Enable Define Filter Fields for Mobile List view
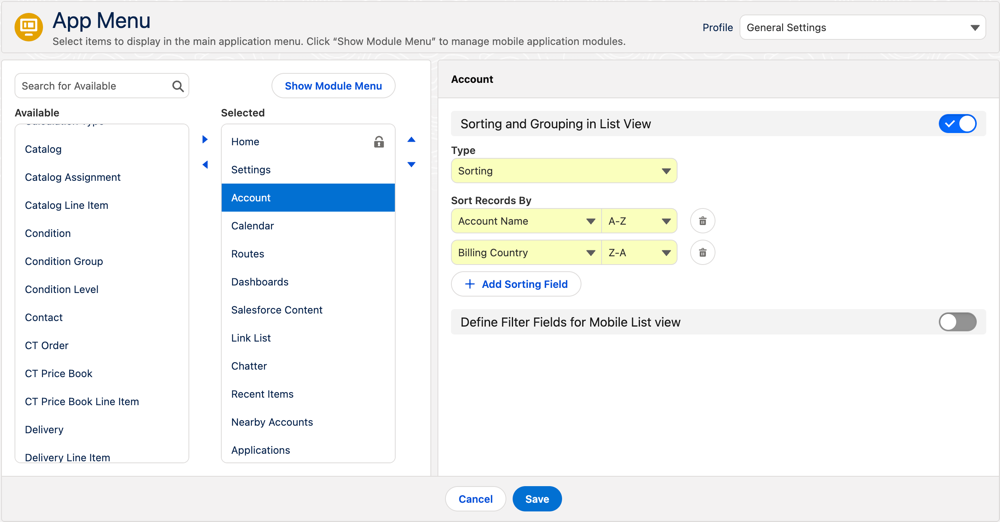The height and width of the screenshot is (522, 1000). [x=957, y=322]
